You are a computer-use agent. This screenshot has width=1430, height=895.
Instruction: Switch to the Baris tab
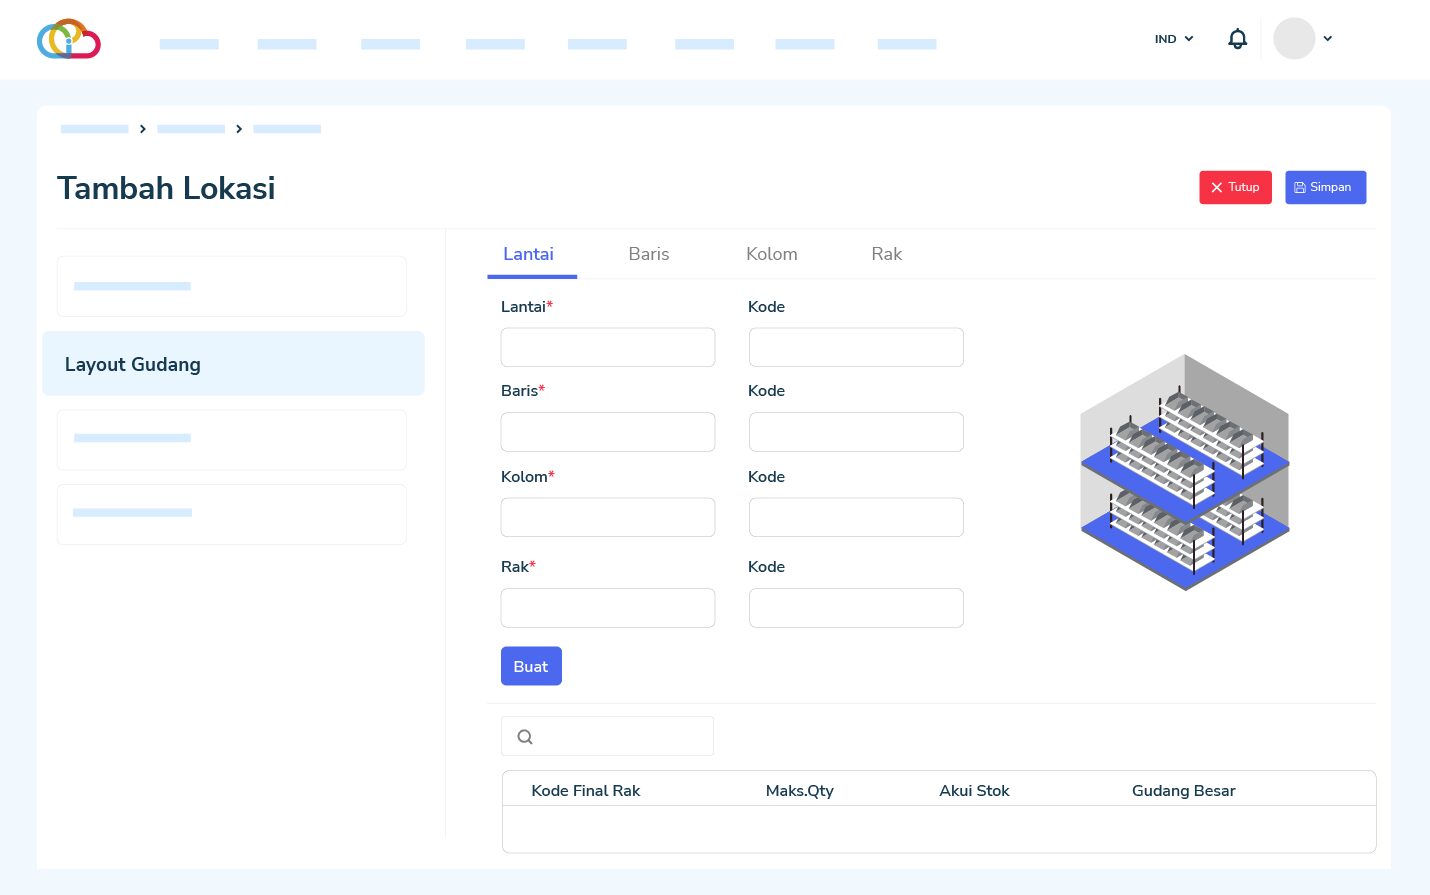648,254
